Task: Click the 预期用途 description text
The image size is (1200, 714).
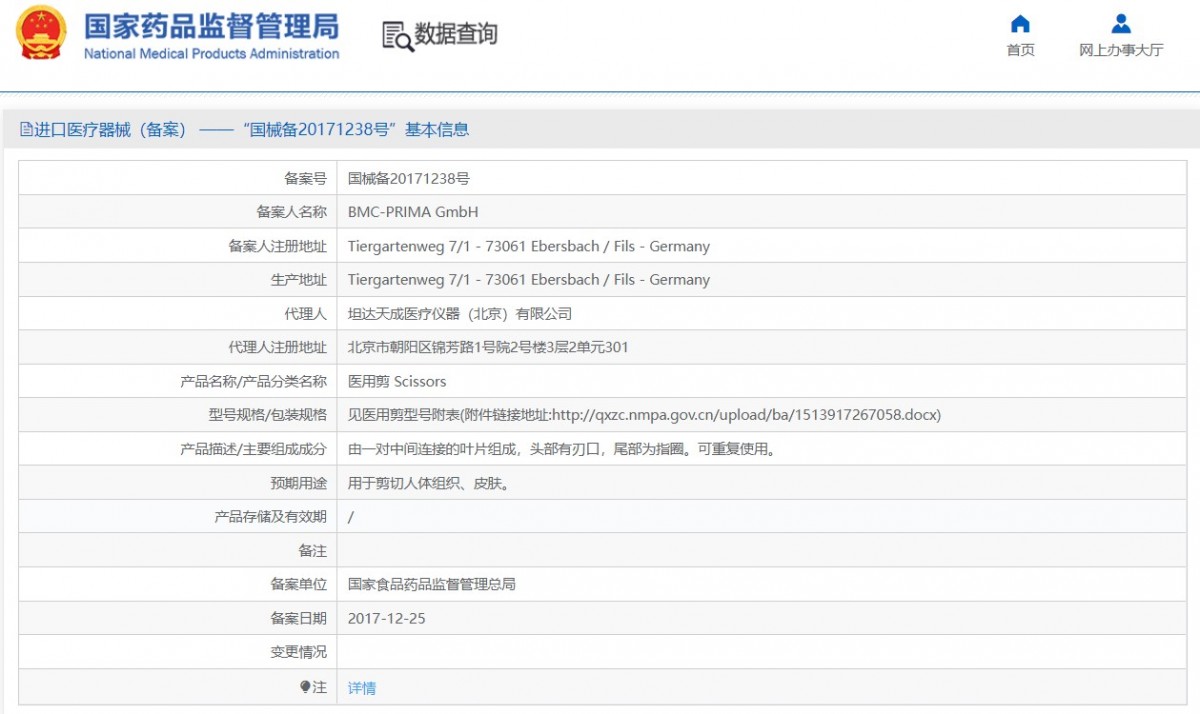Action: [x=429, y=484]
